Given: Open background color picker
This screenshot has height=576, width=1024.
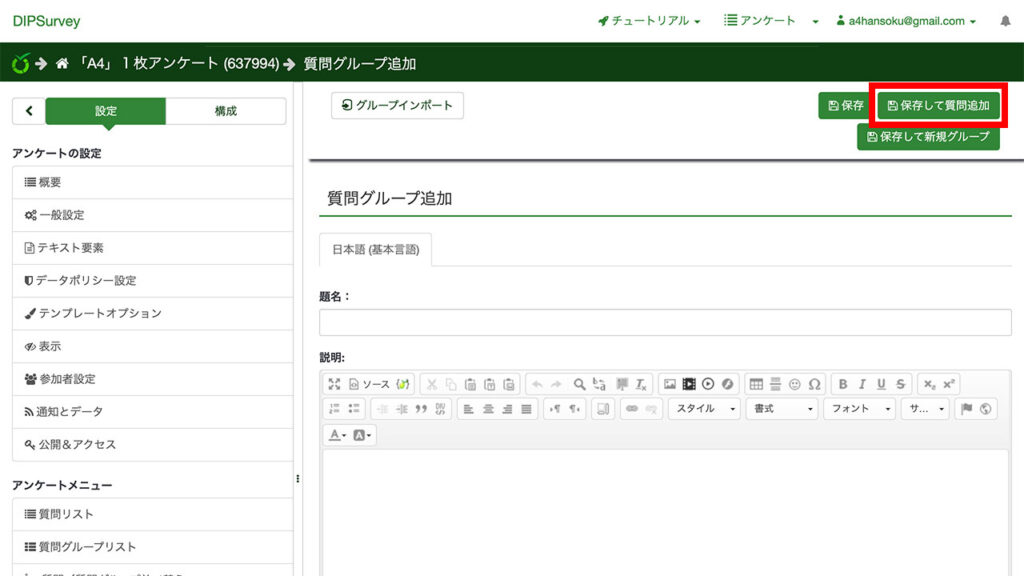Looking at the screenshot, I should pyautogui.click(x=362, y=435).
